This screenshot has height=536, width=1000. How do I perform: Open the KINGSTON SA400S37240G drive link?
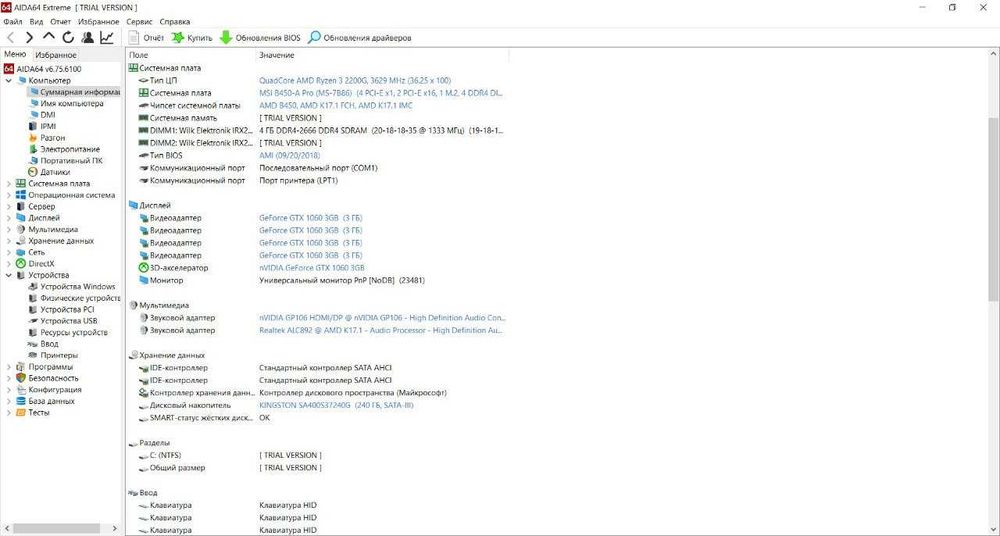click(x=336, y=405)
